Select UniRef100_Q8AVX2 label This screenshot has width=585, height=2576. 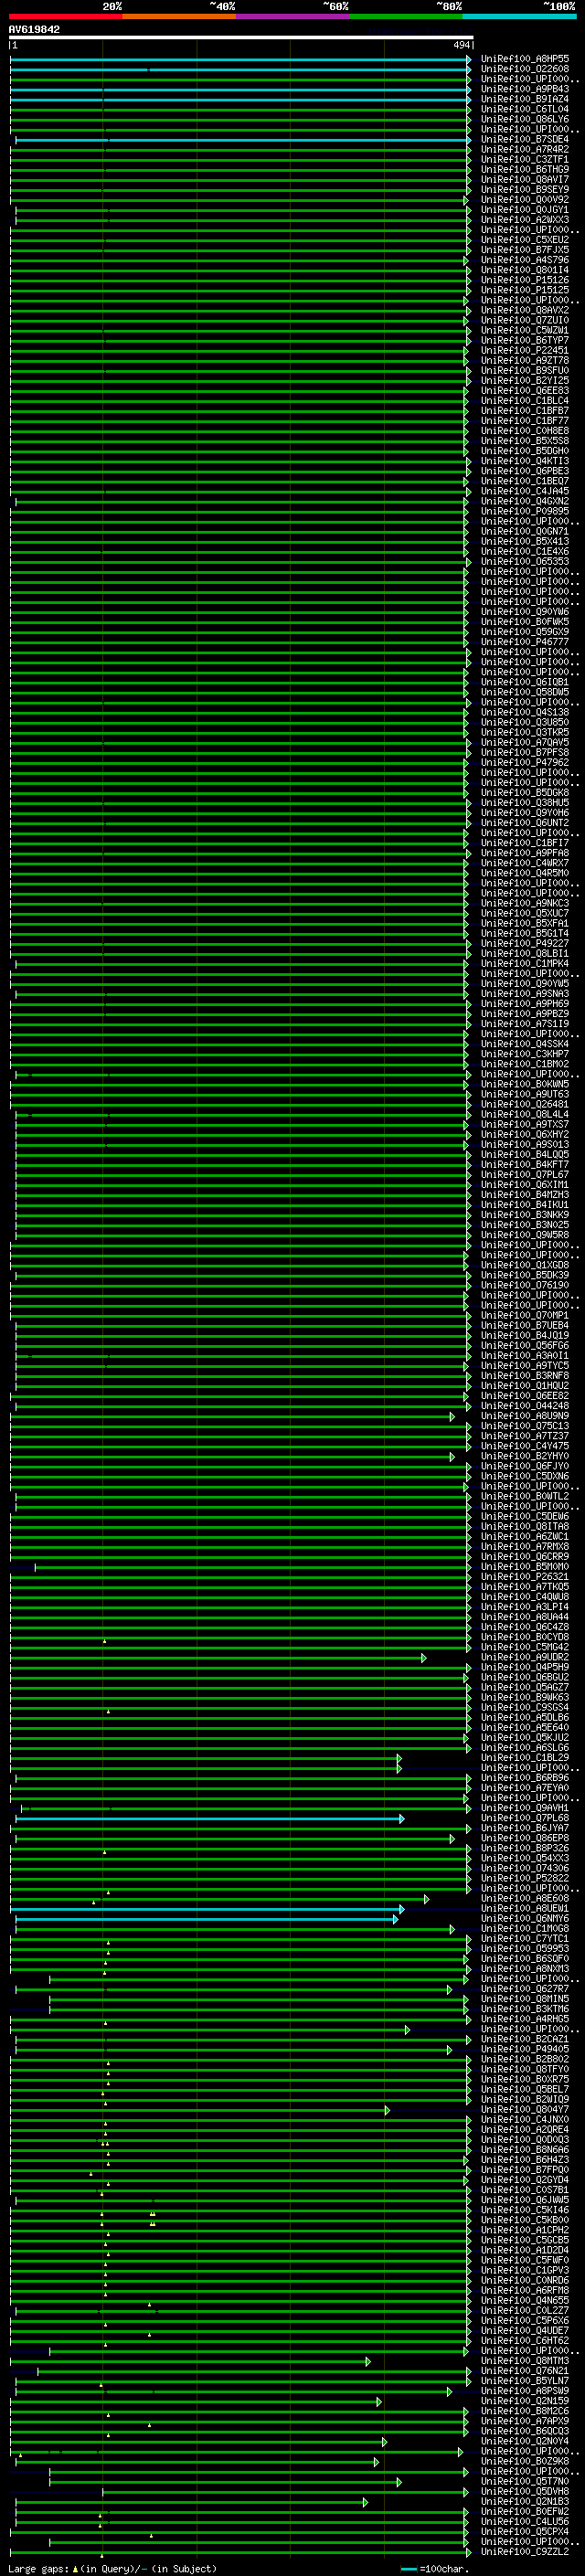click(x=525, y=310)
